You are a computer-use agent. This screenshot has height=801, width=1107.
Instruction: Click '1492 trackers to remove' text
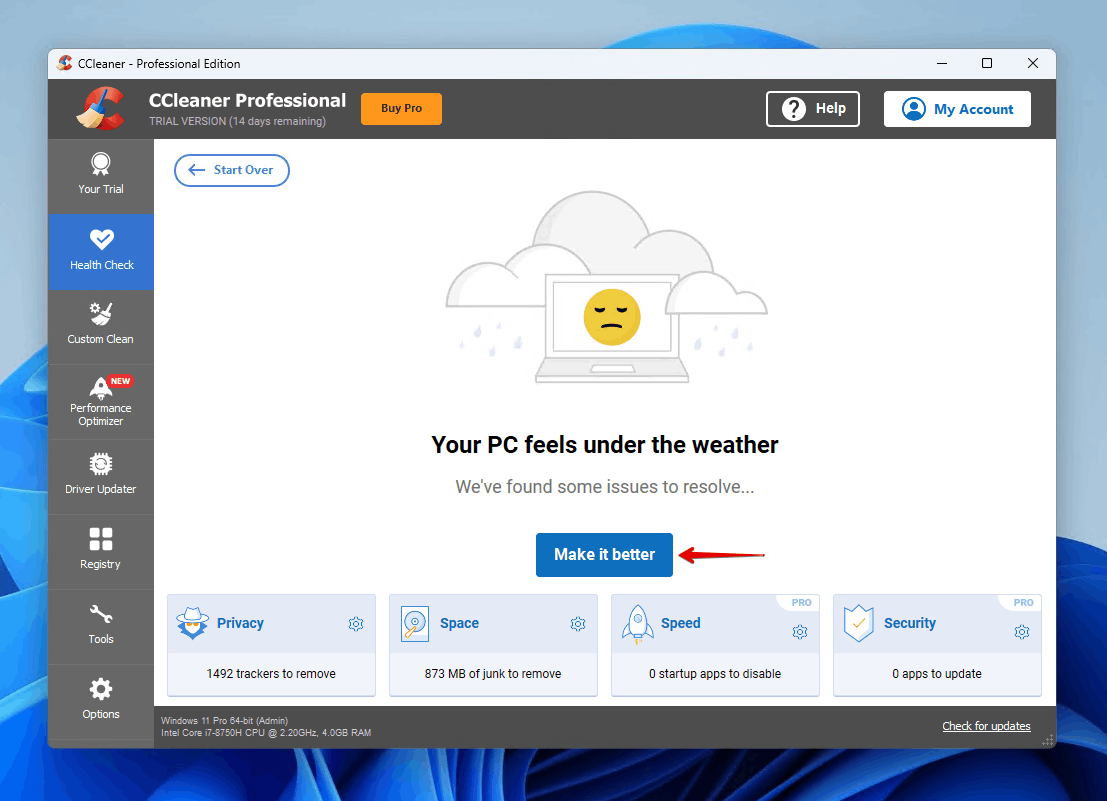(271, 674)
